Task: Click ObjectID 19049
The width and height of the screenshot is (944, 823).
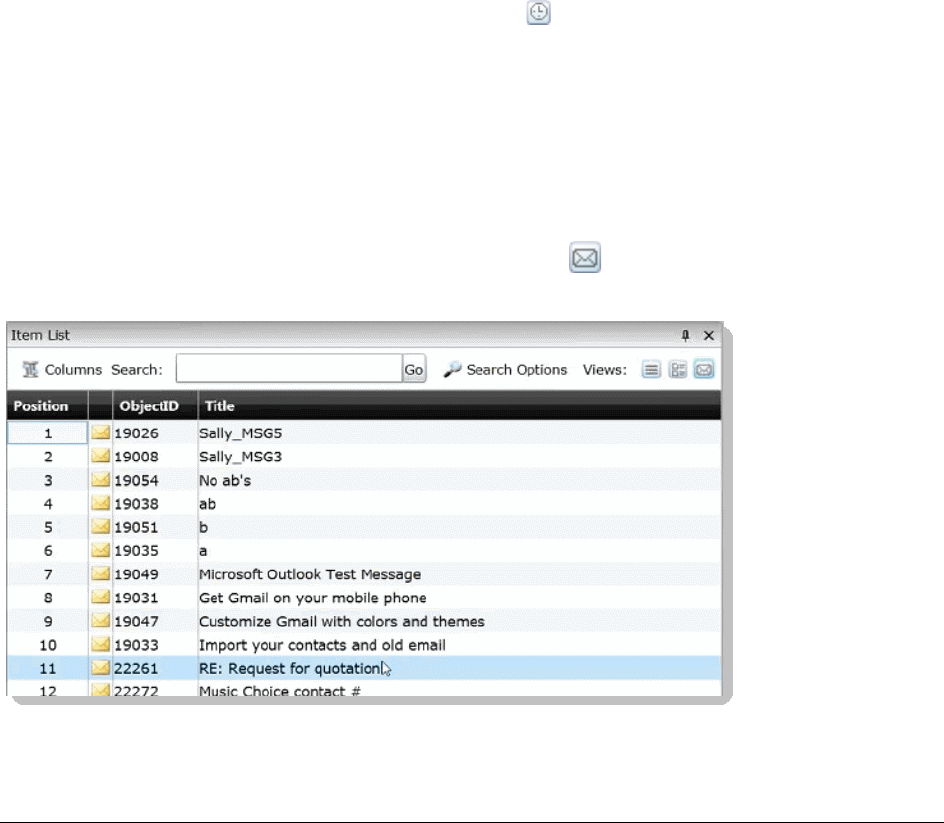Action: pyautogui.click(x=136, y=574)
